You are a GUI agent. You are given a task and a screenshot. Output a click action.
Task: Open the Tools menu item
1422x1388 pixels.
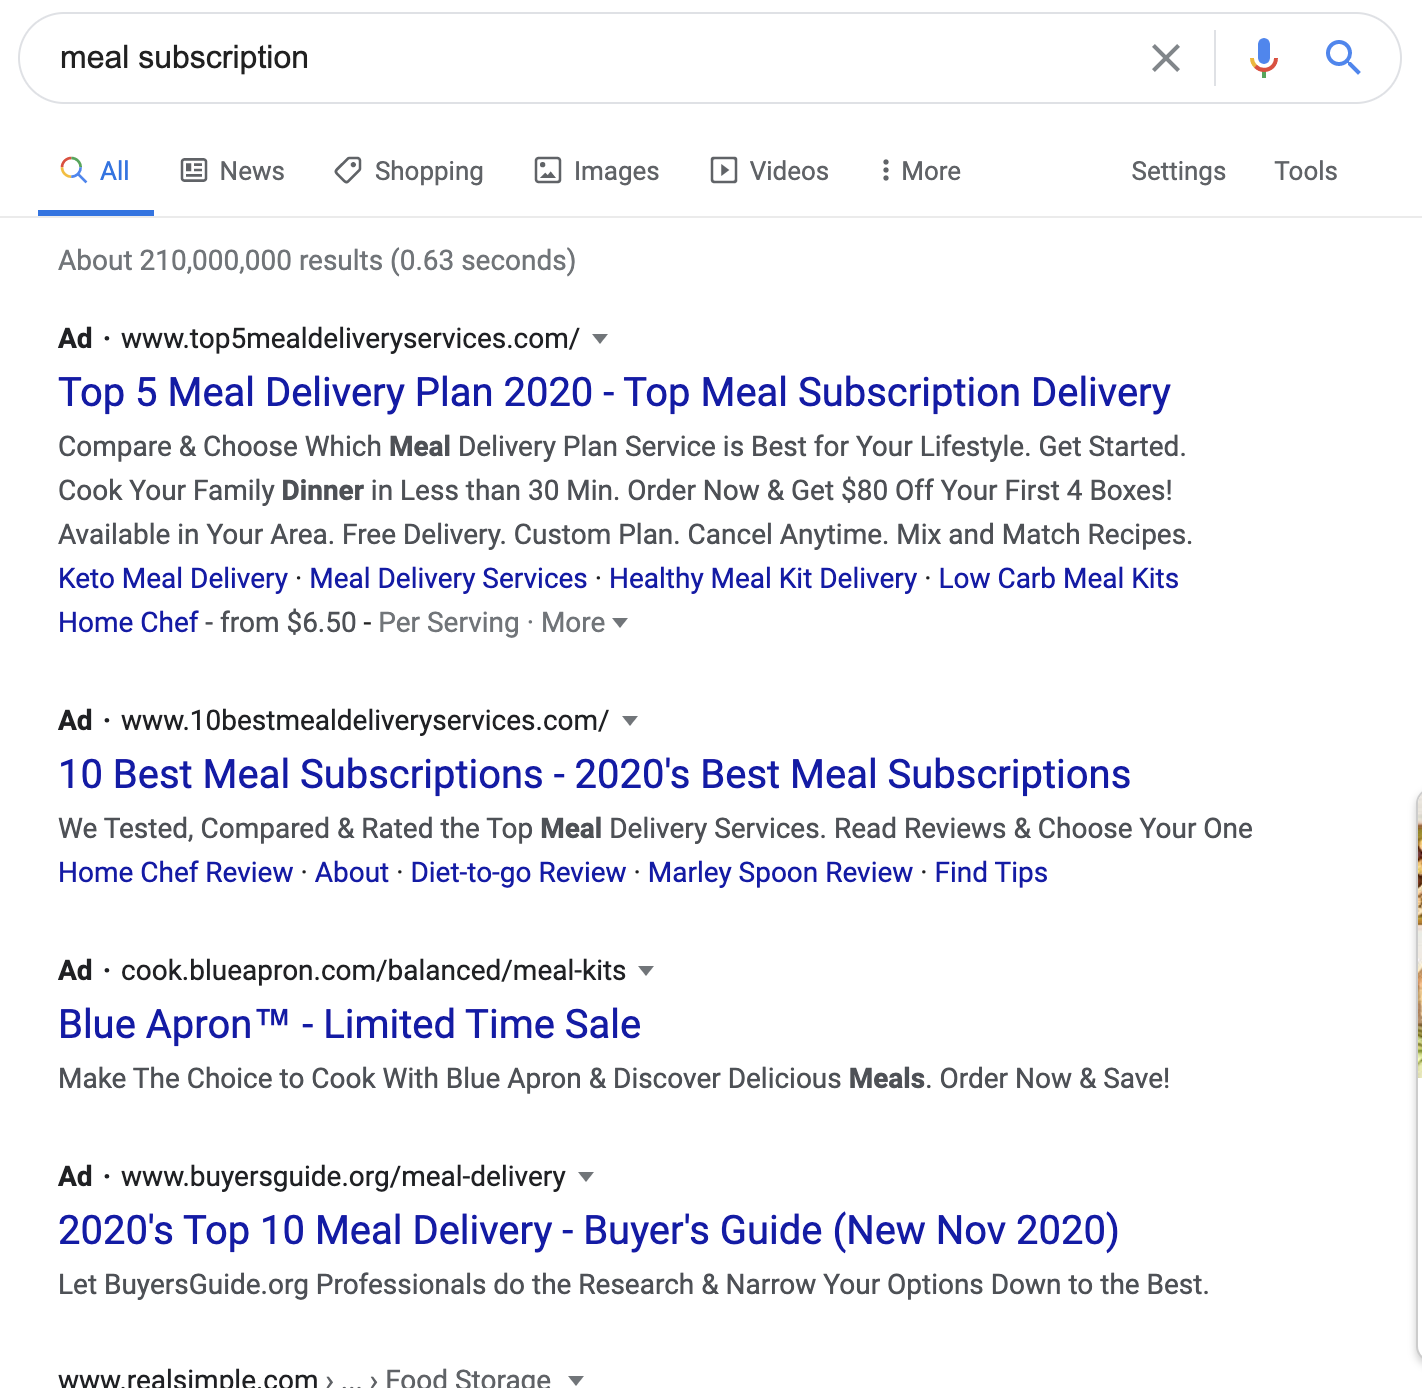1305,170
